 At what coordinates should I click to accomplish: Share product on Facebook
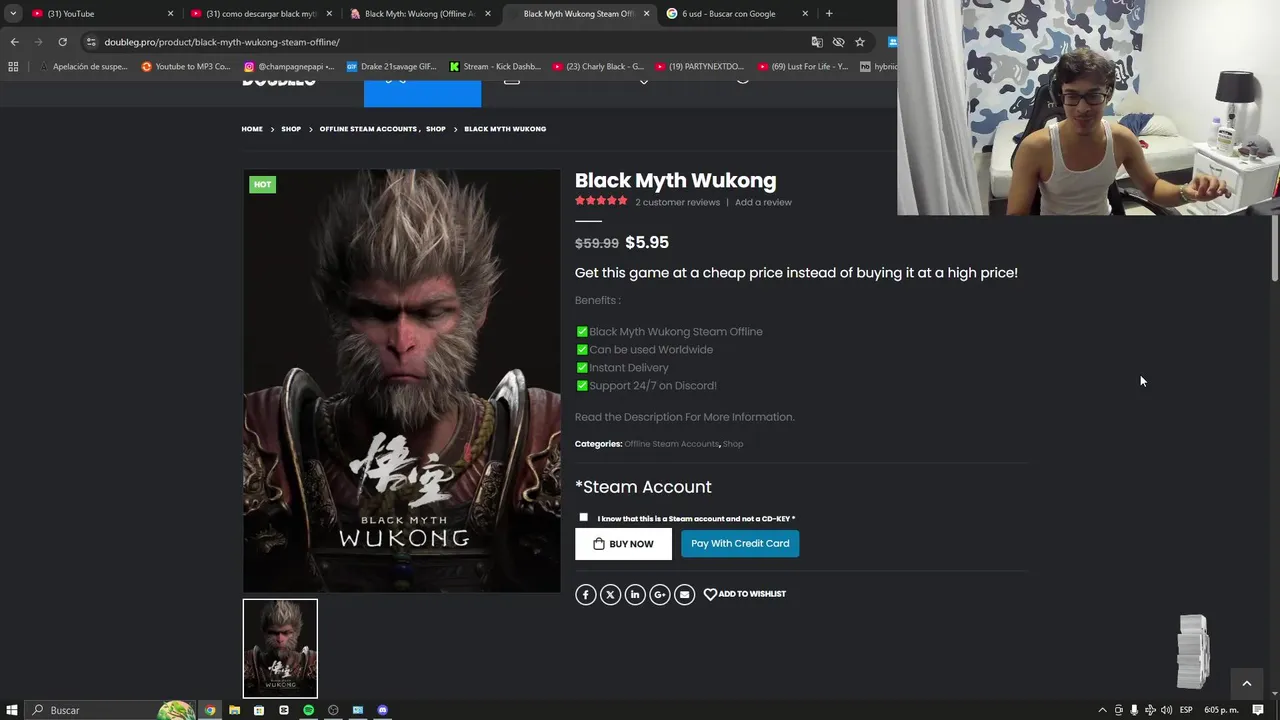(x=586, y=594)
